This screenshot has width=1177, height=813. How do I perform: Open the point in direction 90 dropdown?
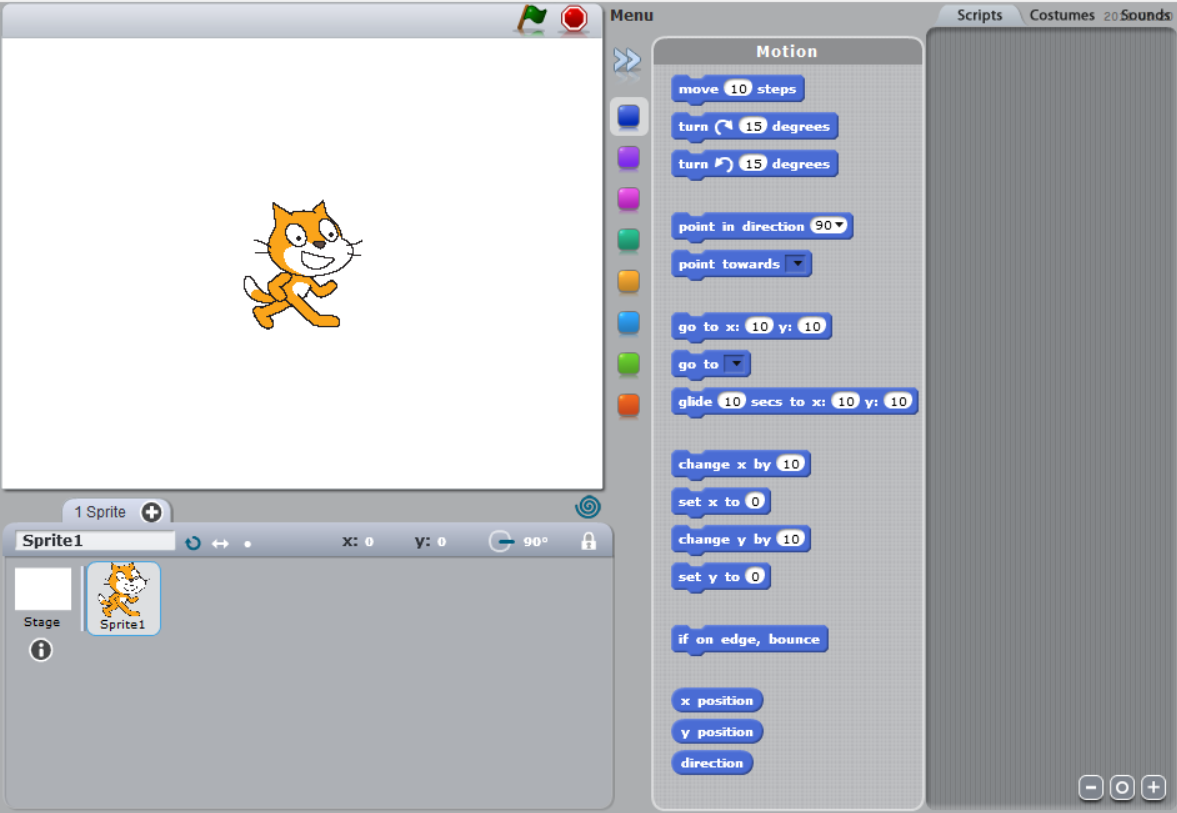pyautogui.click(x=839, y=226)
